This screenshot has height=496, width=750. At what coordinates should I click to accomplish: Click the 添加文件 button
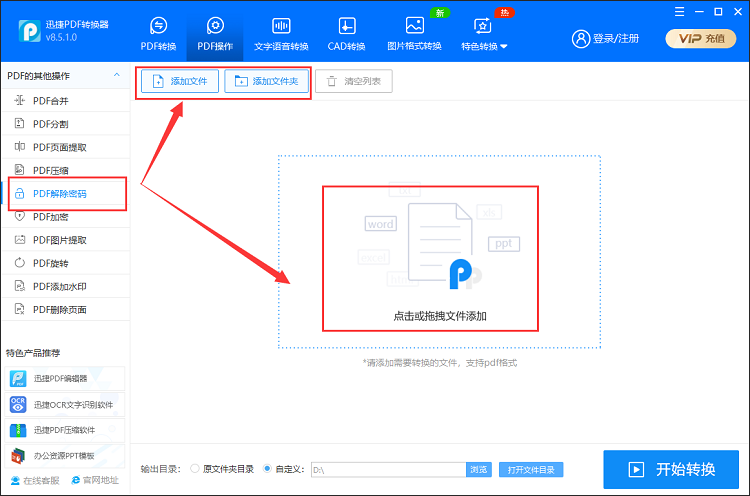click(x=179, y=81)
